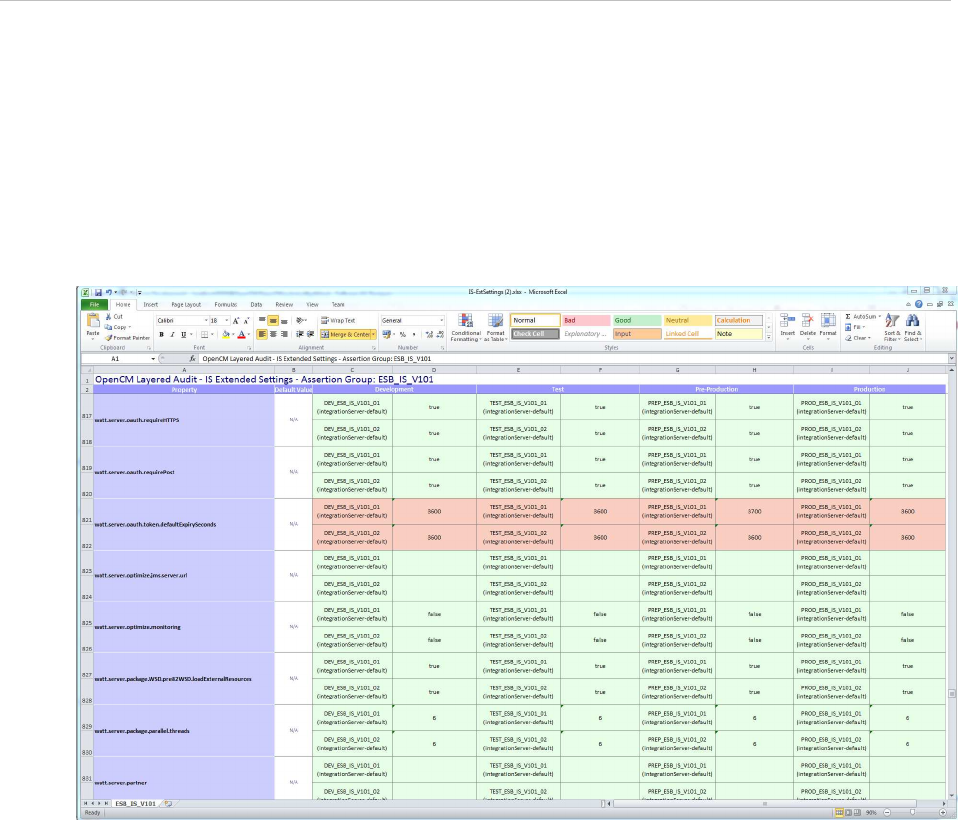The height and width of the screenshot is (820, 958).
Task: Select the cell watt.server.partner
Action: point(184,778)
